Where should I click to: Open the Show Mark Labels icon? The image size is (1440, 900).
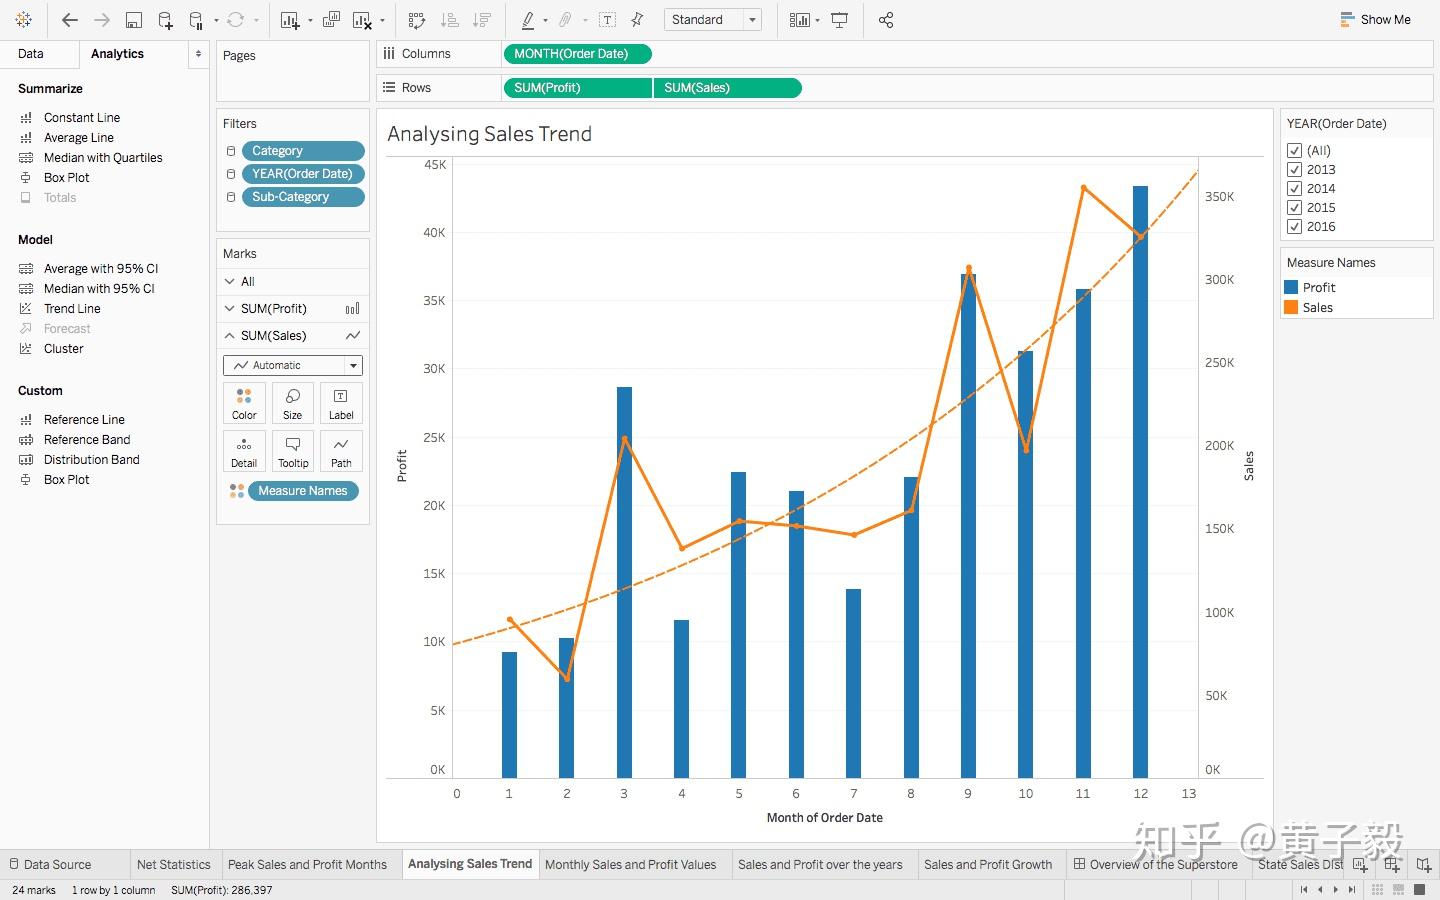coord(607,19)
